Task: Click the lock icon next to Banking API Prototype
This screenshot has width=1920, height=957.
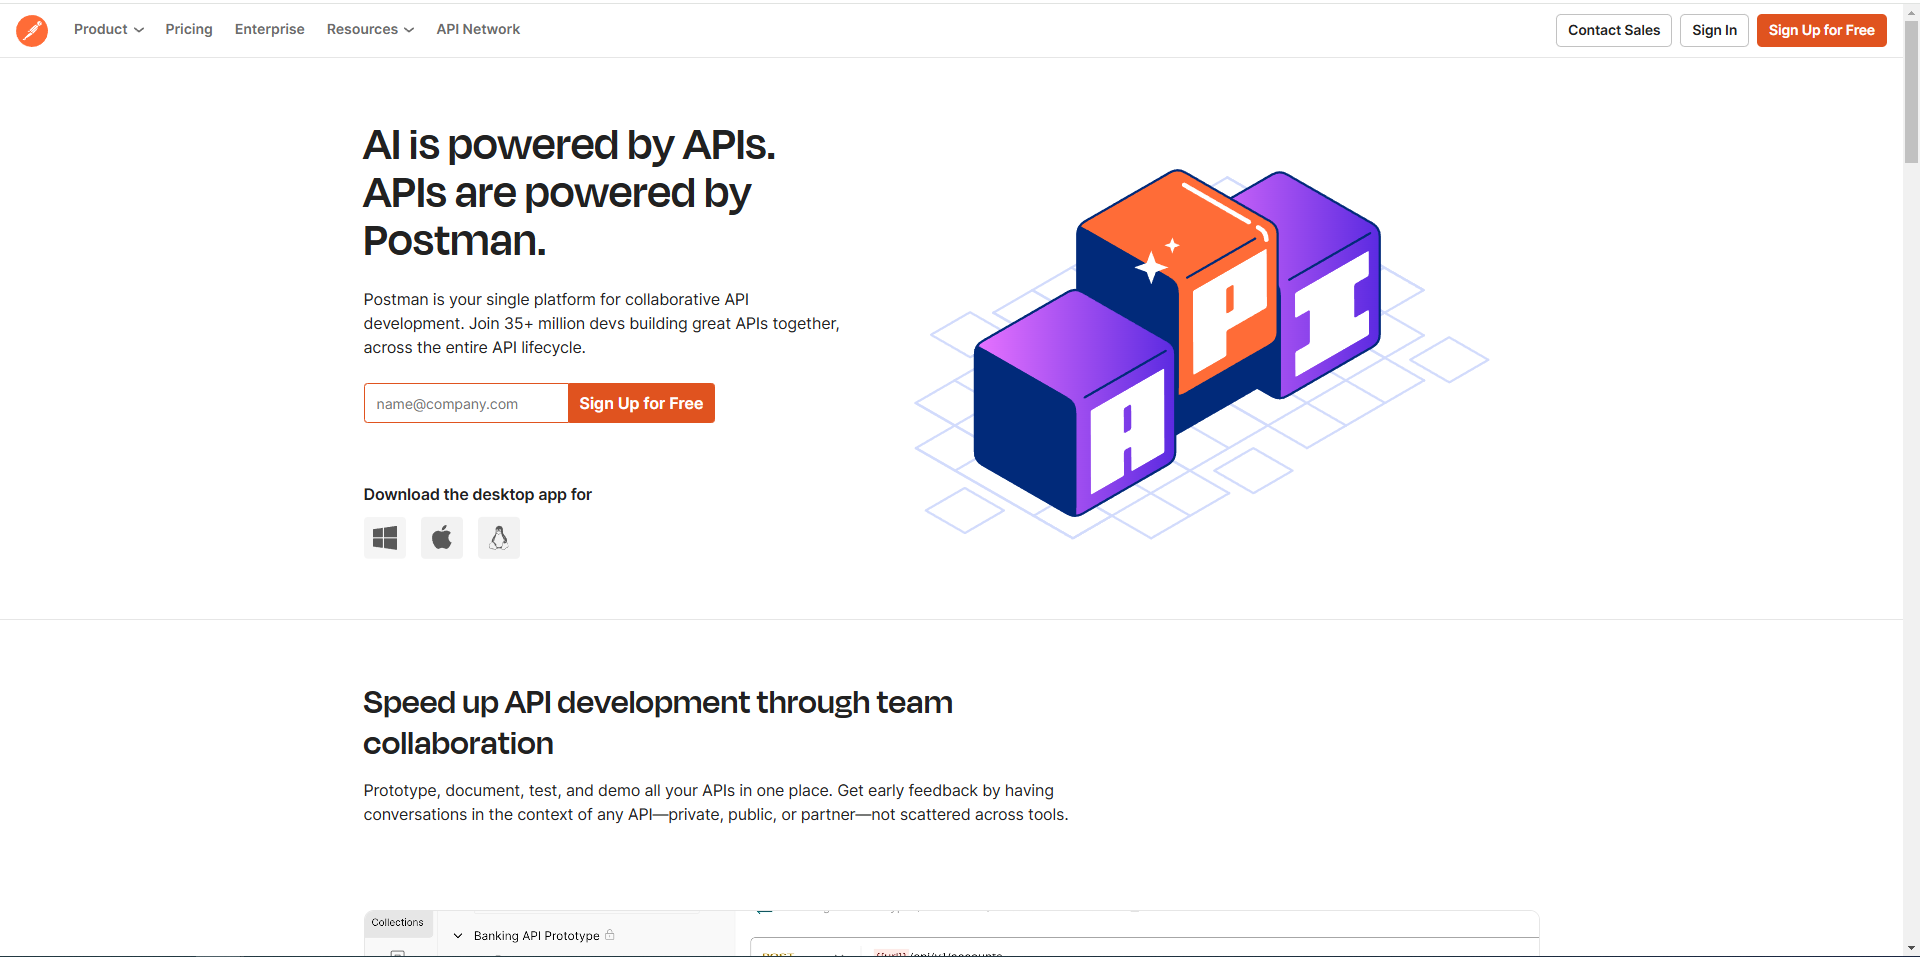Action: tap(610, 935)
